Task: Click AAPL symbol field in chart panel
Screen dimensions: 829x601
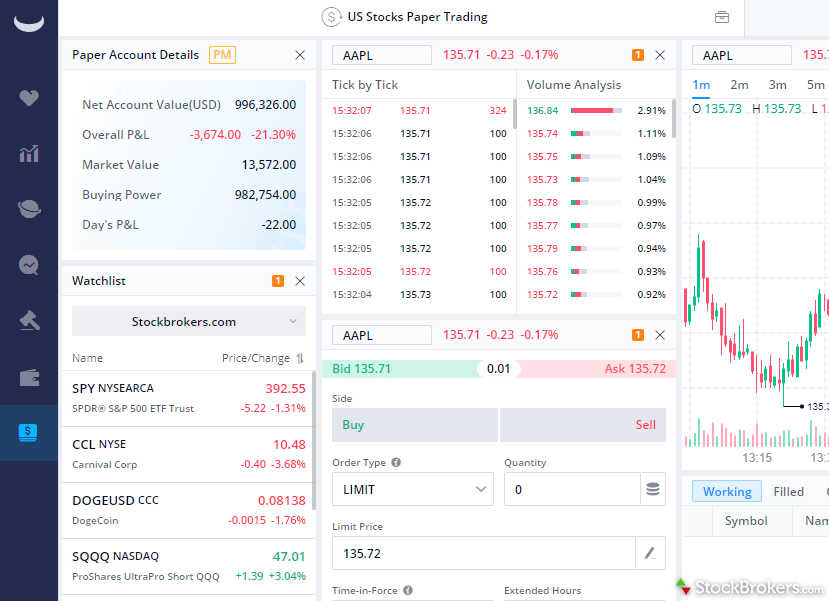Action: click(742, 55)
